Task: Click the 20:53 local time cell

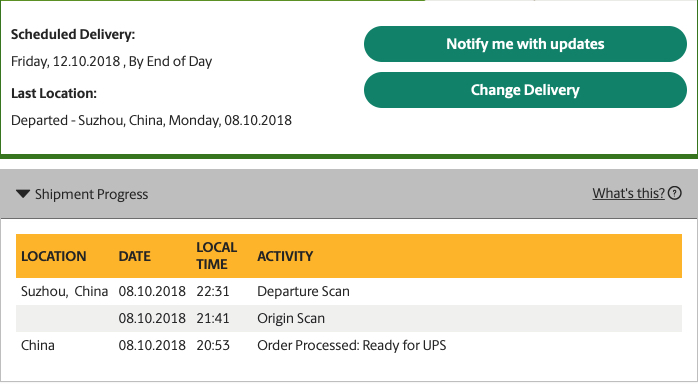Action: pos(213,345)
